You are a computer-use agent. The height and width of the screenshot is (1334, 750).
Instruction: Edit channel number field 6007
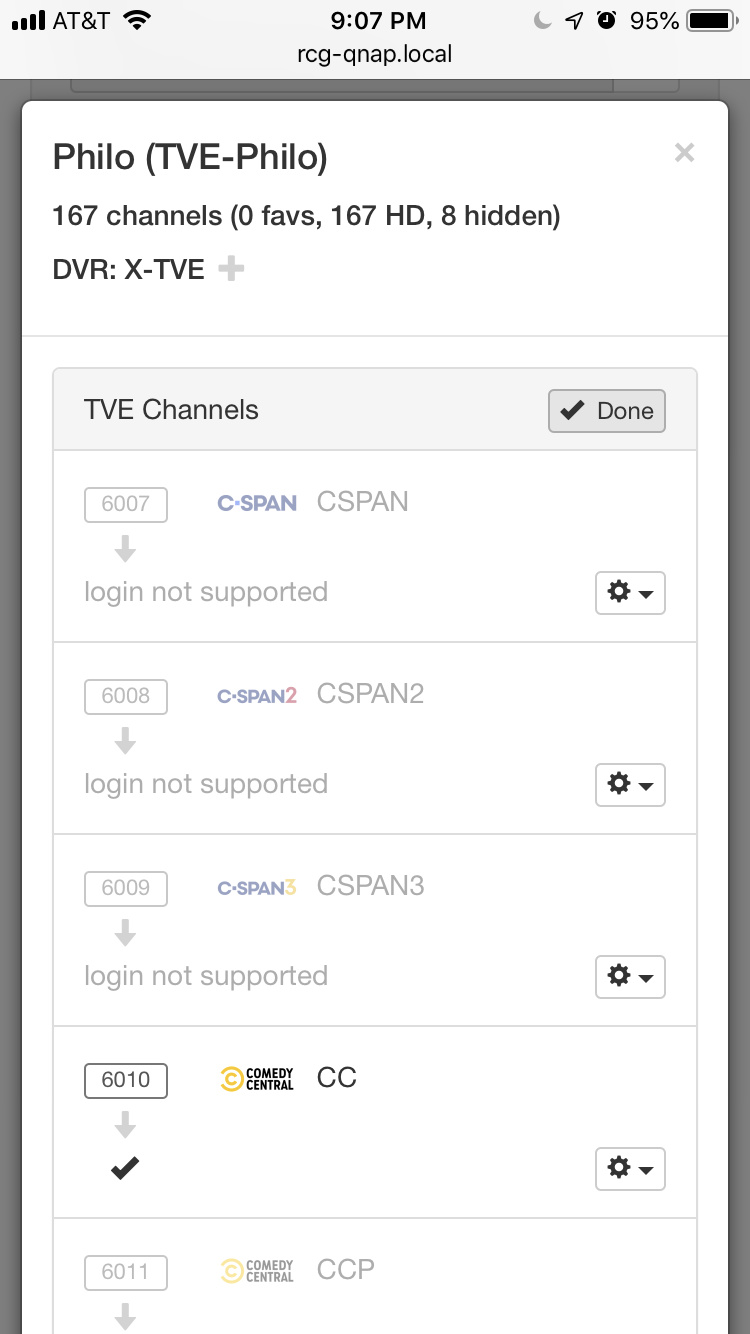(x=126, y=504)
